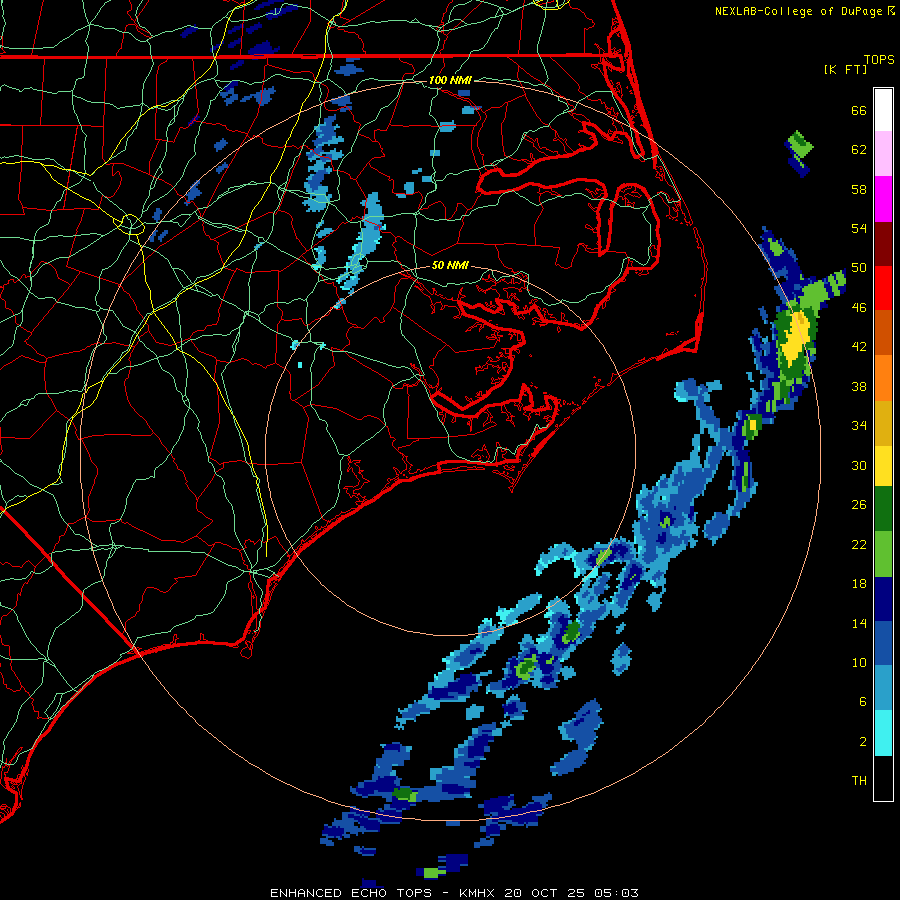Click the TH threshold label
Viewport: 900px width, 900px height.
click(859, 781)
